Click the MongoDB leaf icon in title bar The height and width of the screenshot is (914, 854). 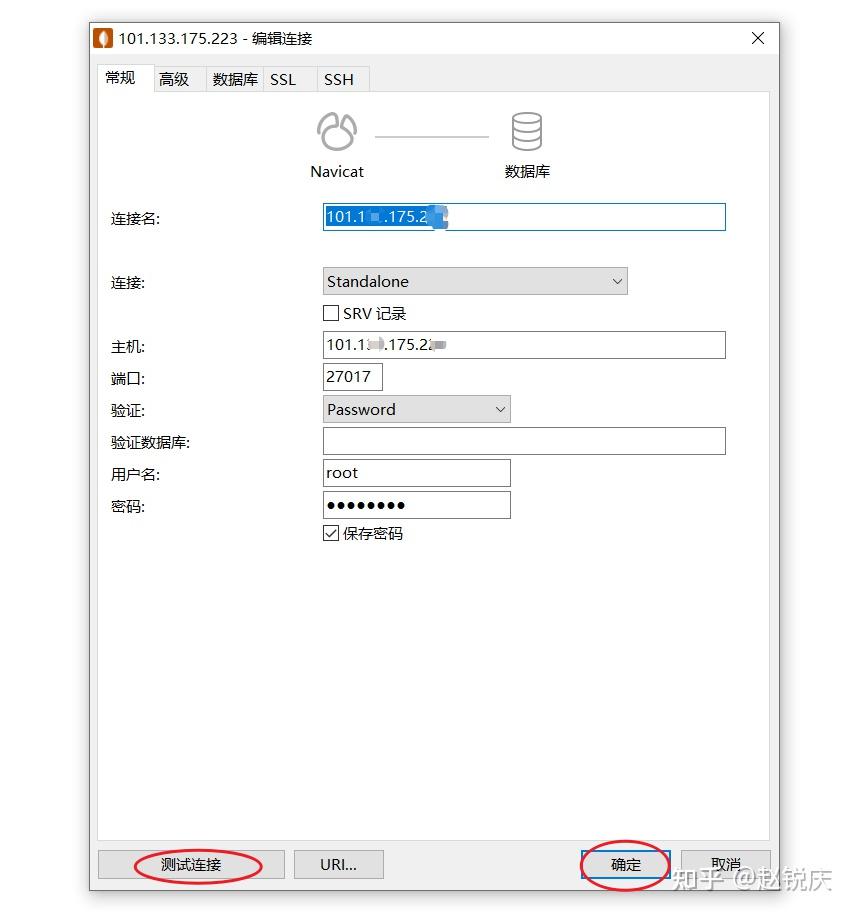[x=103, y=38]
